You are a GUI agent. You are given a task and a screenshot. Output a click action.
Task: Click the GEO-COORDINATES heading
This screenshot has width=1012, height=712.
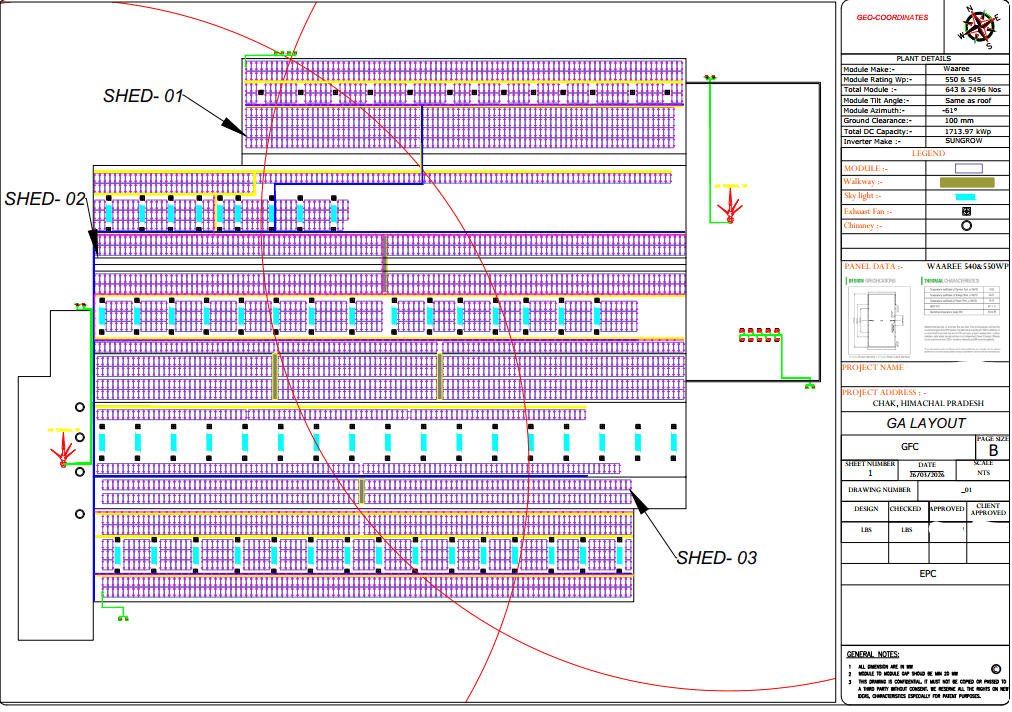pos(892,17)
